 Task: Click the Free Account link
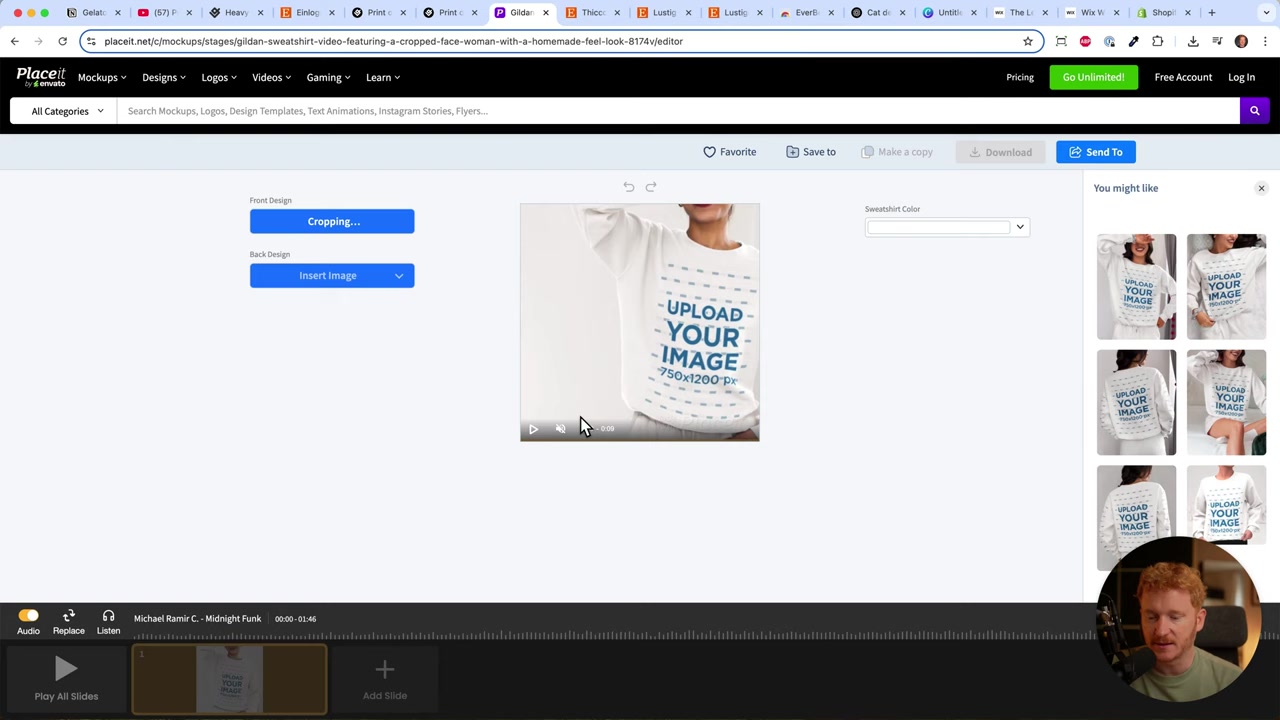tap(1183, 77)
